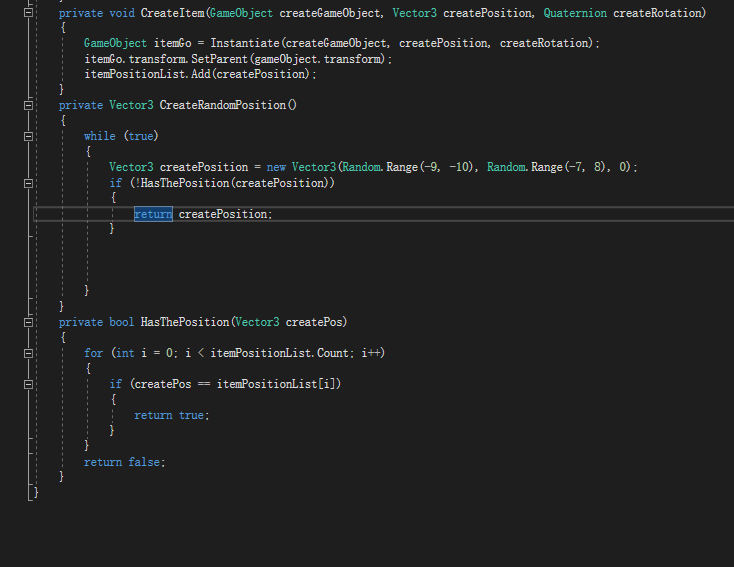Screen dimensions: 734x567
Task: Click 'int' keyword in the for loop
Action: click(x=125, y=353)
